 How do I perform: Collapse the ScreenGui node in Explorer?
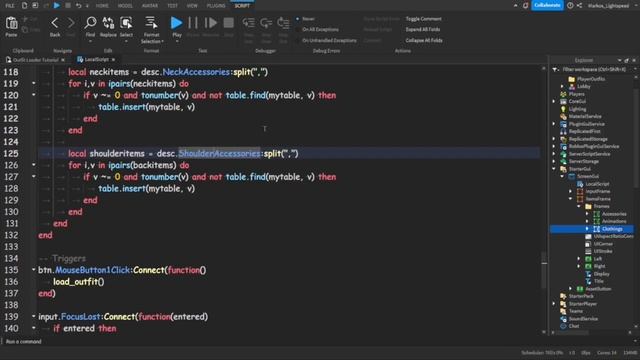click(x=562, y=176)
